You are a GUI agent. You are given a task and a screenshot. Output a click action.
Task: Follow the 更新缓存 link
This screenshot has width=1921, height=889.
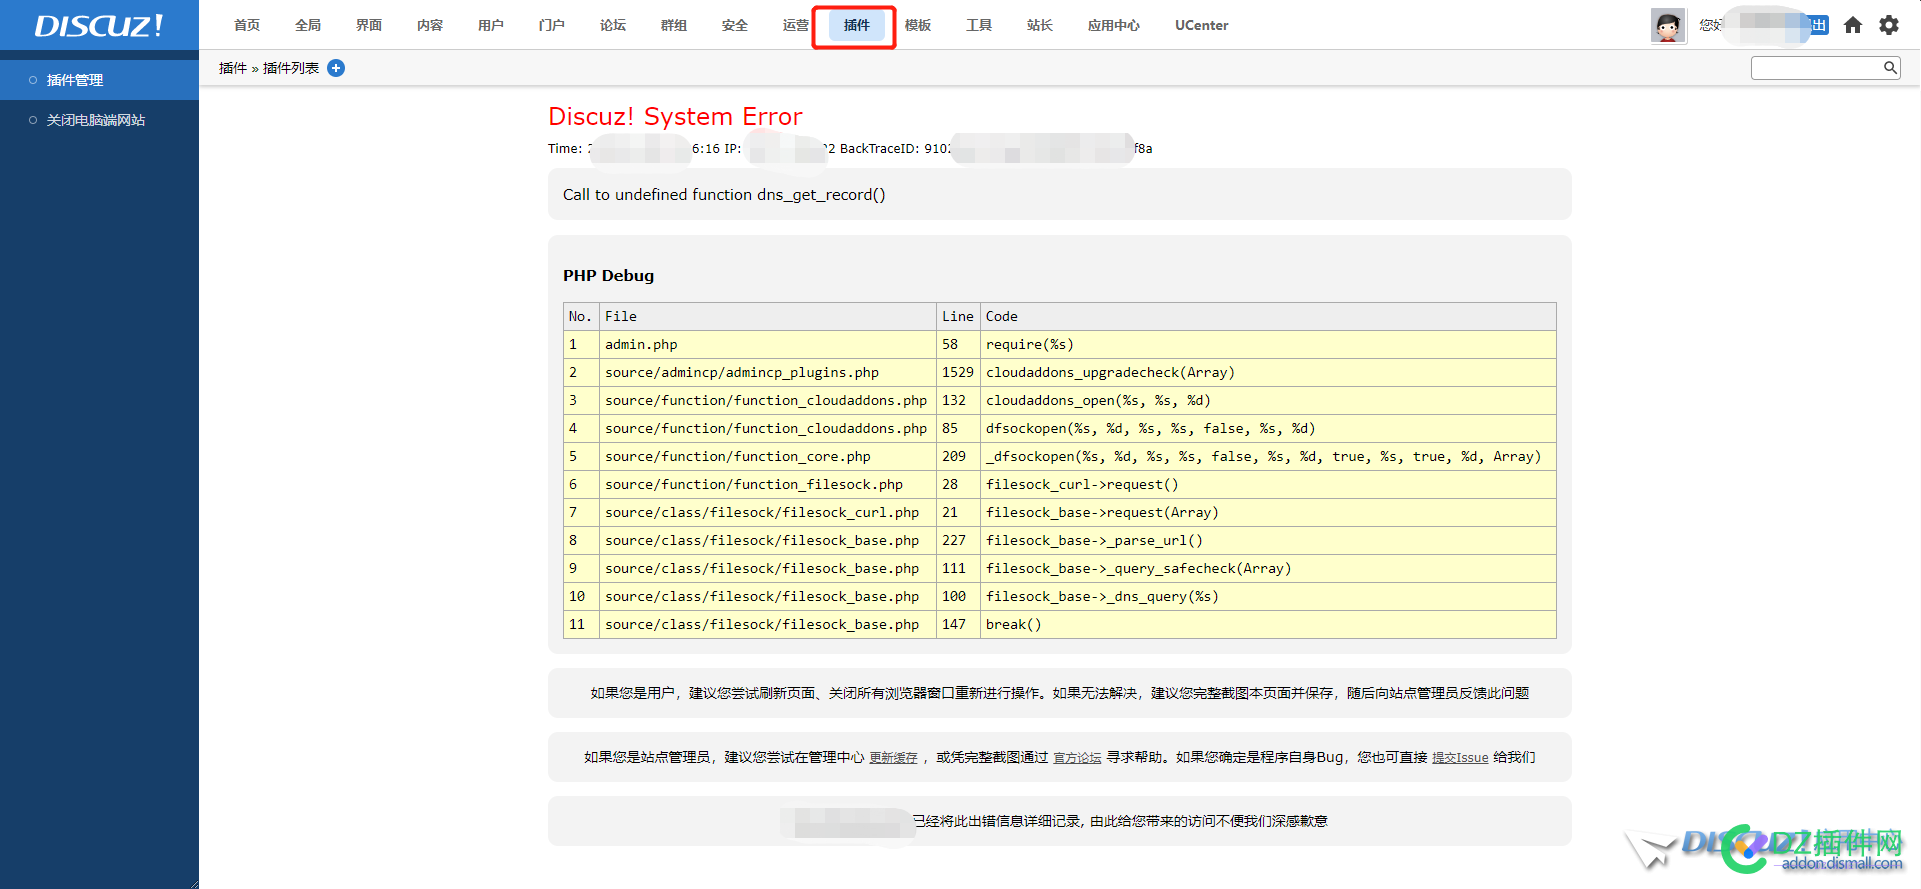pos(893,758)
